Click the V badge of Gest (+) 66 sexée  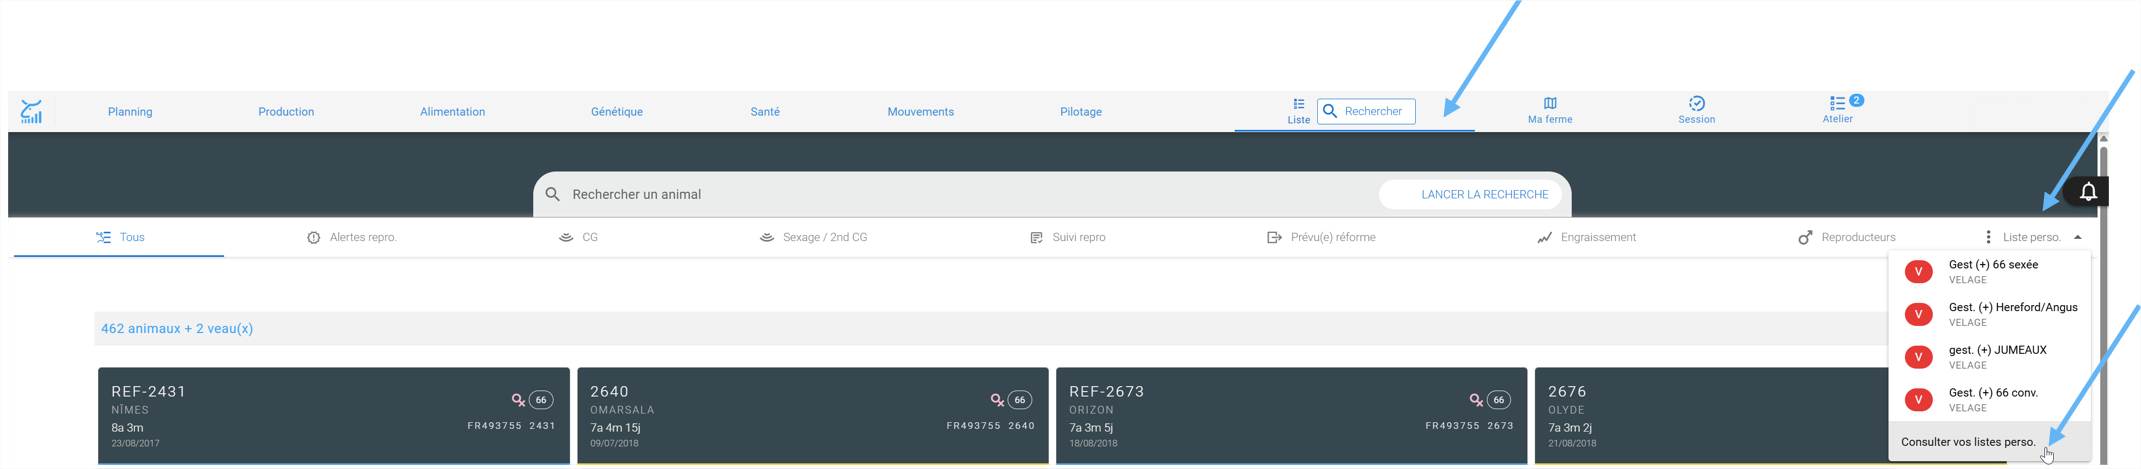coord(1918,272)
